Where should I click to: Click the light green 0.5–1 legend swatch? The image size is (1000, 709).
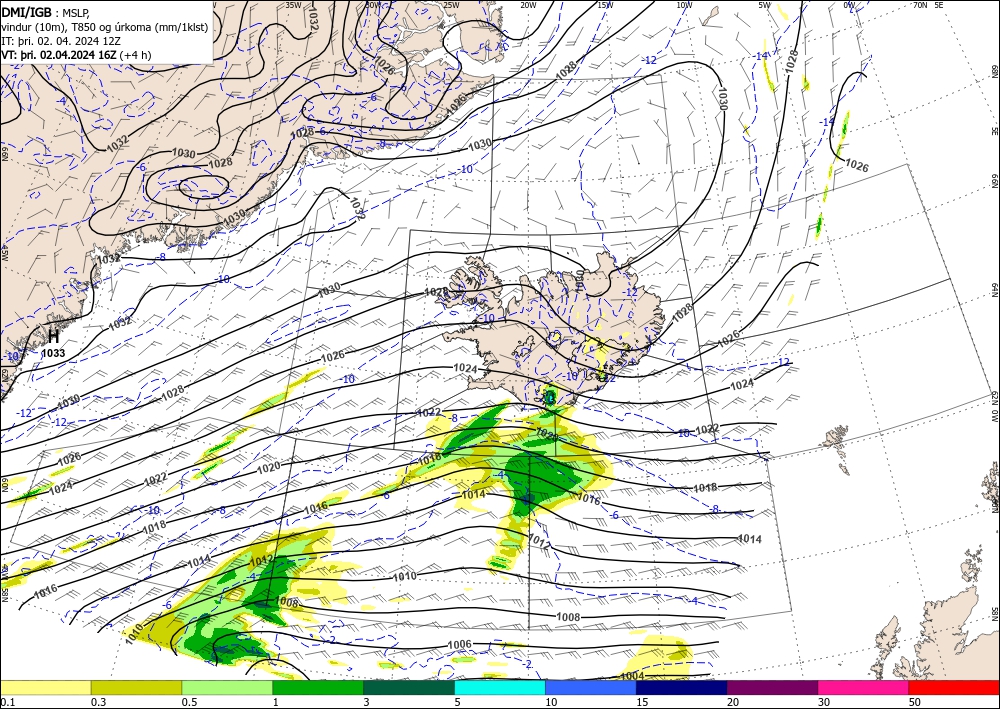[x=227, y=687]
